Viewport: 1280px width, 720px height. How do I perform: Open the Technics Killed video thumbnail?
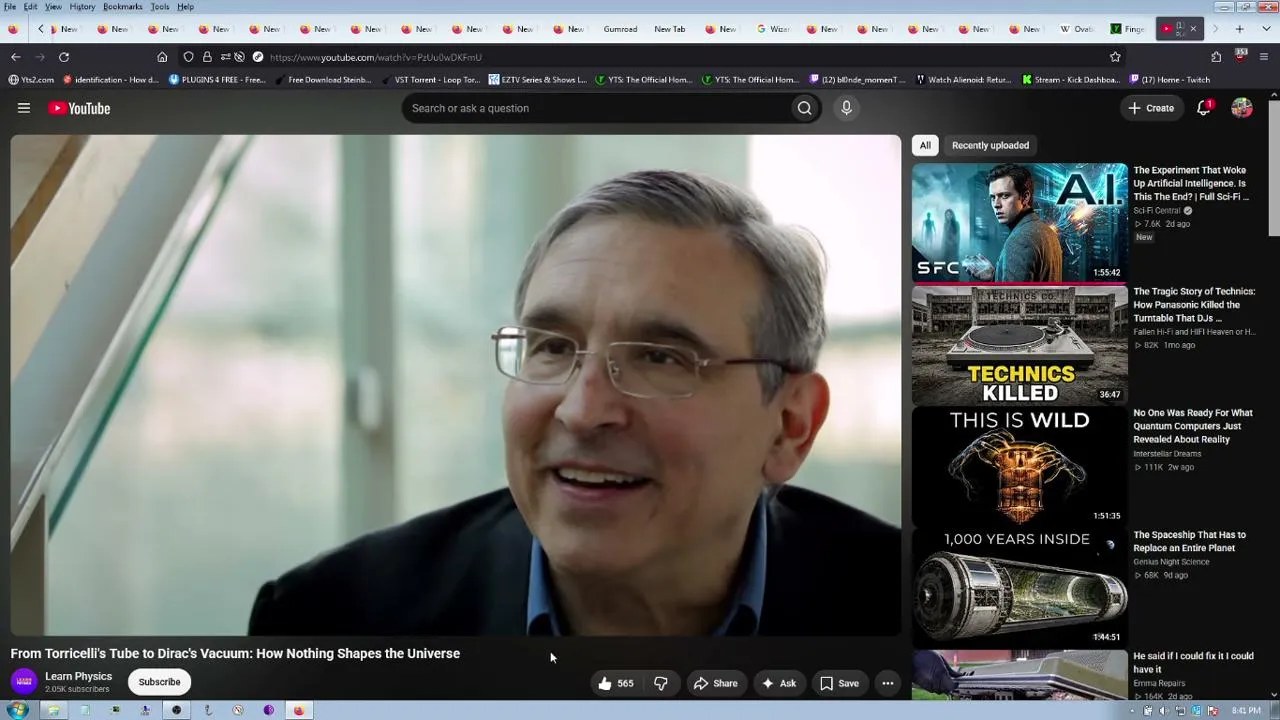1019,345
